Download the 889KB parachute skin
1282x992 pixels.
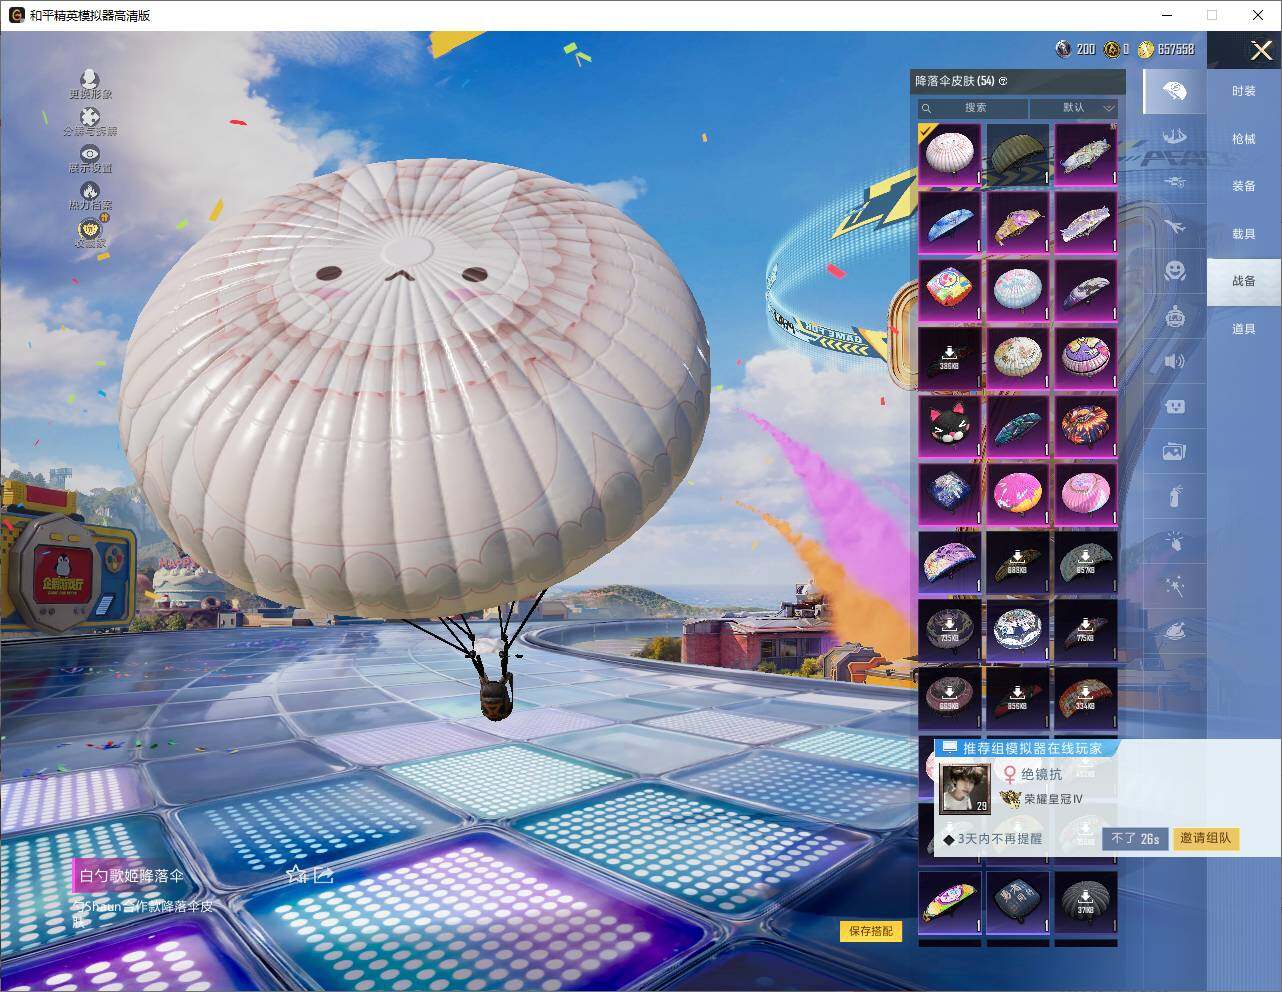pos(1018,561)
